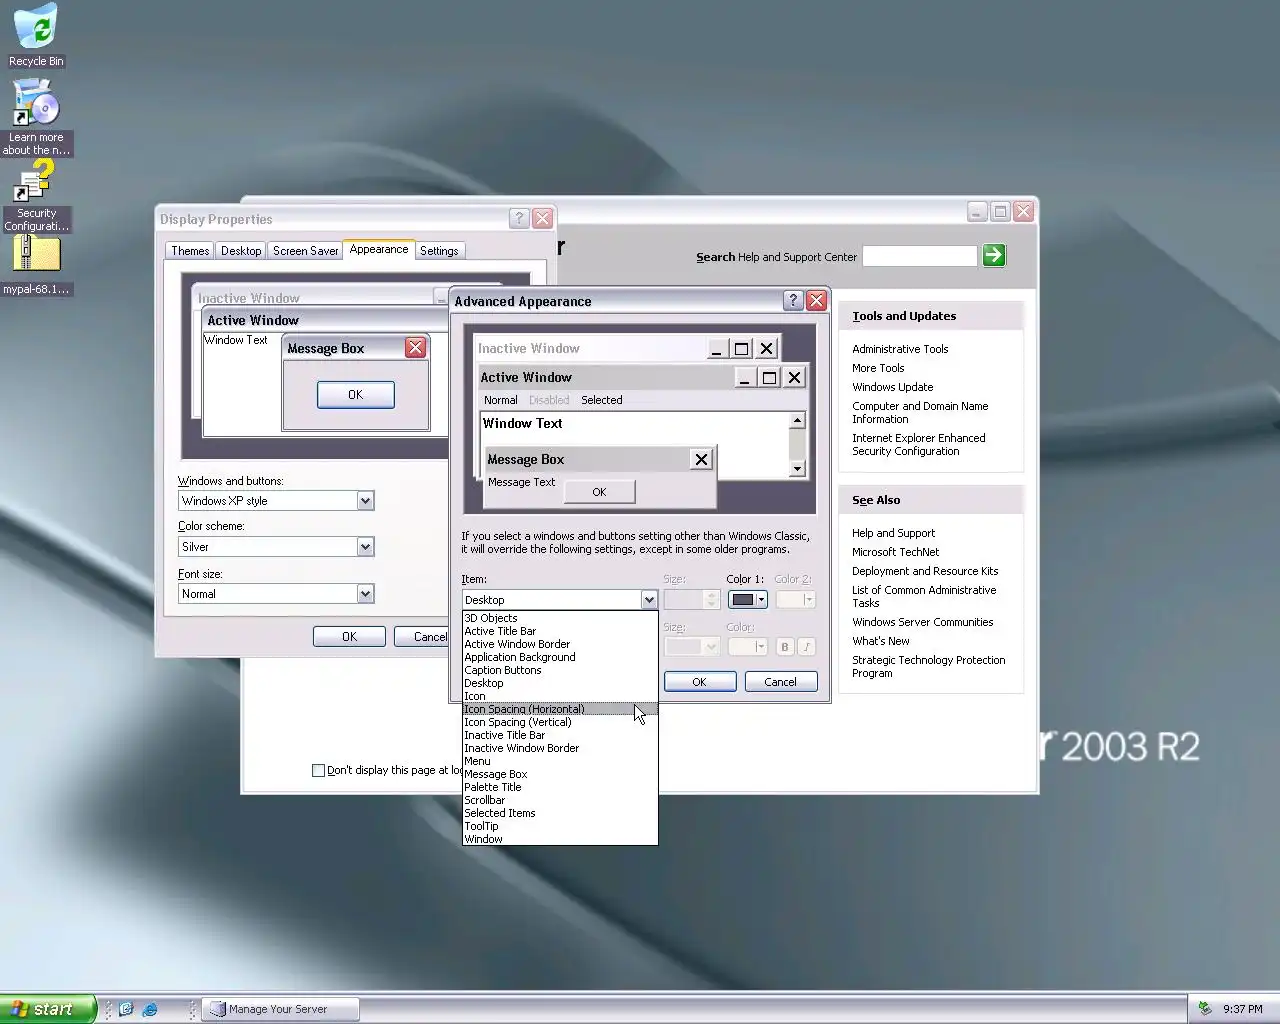1280x1024 pixels.
Task: Open the Windows and buttons style dropdown
Action: (x=276, y=501)
